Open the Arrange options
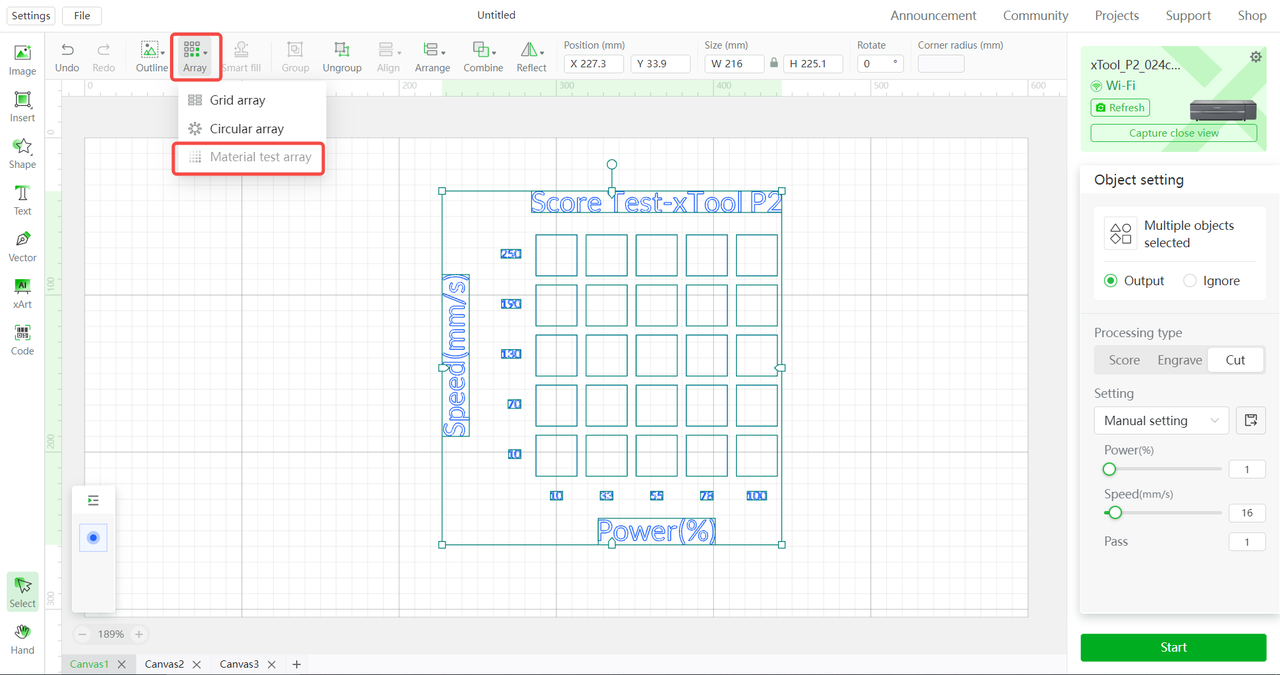This screenshot has height=675, width=1280. pyautogui.click(x=432, y=57)
